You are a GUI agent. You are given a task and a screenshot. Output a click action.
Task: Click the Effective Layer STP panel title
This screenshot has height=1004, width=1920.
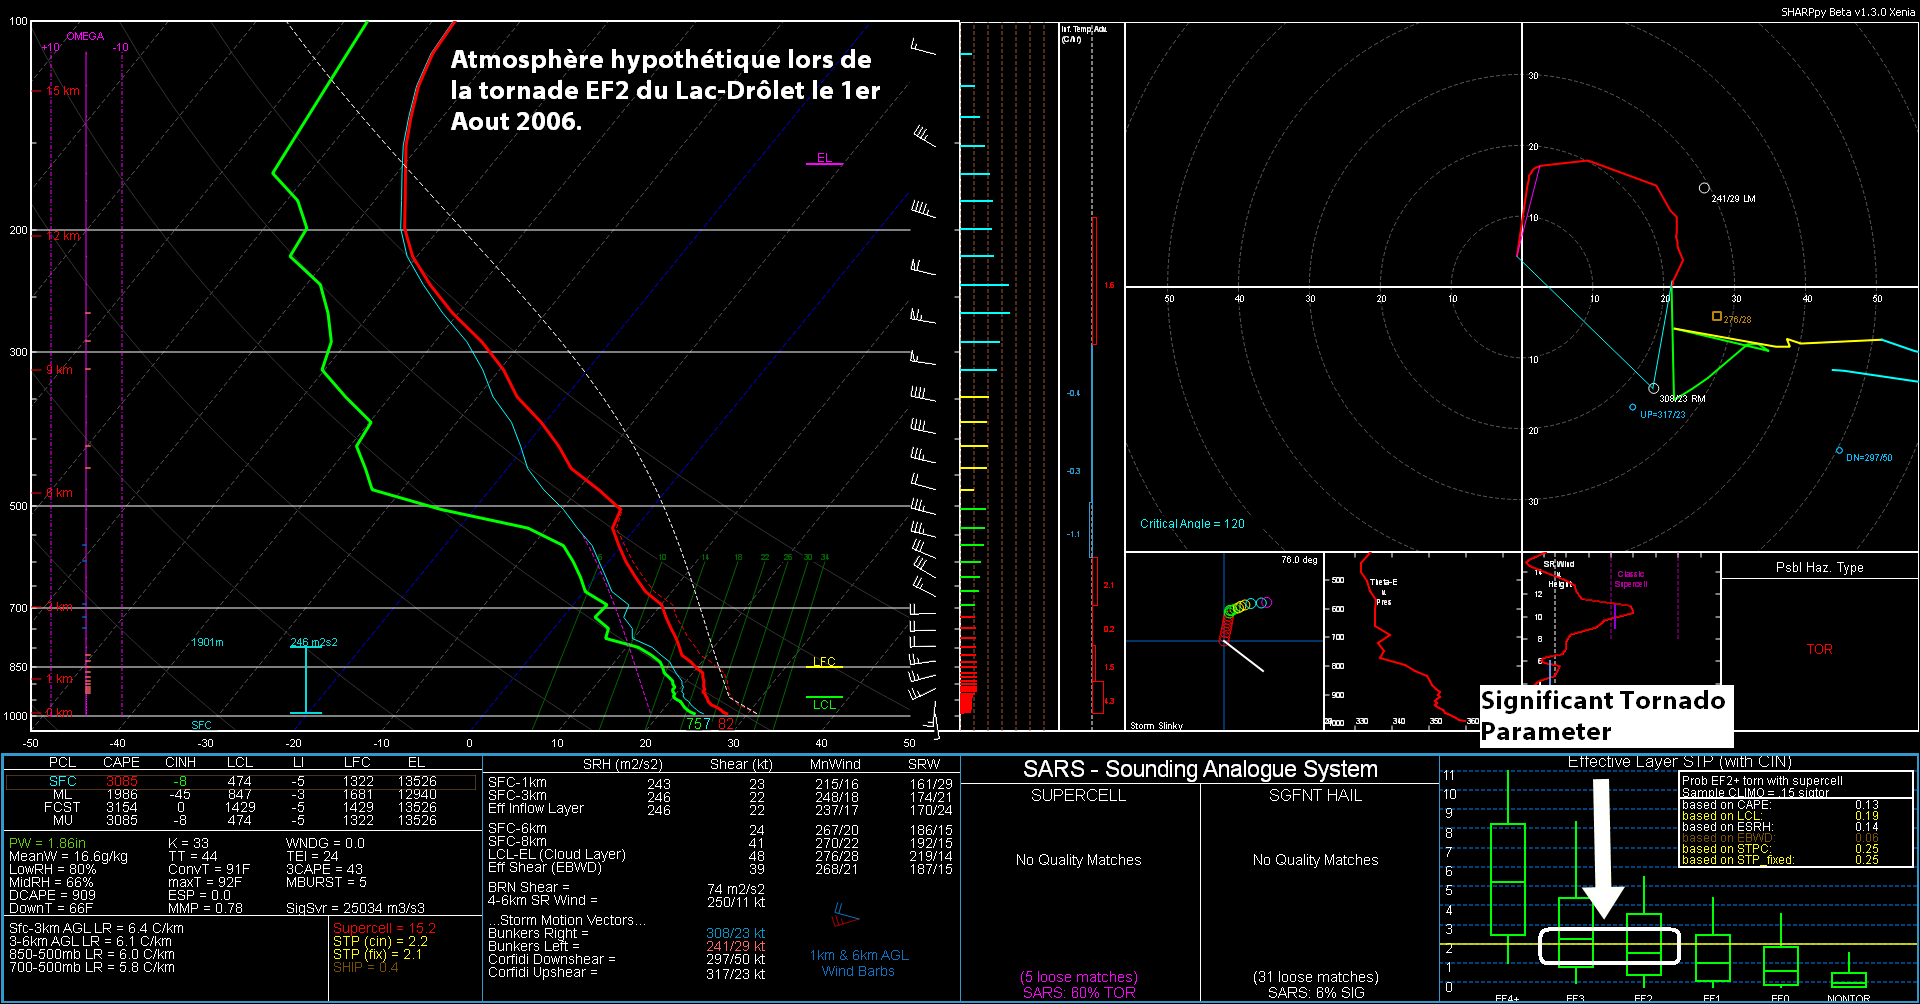pos(1679,762)
